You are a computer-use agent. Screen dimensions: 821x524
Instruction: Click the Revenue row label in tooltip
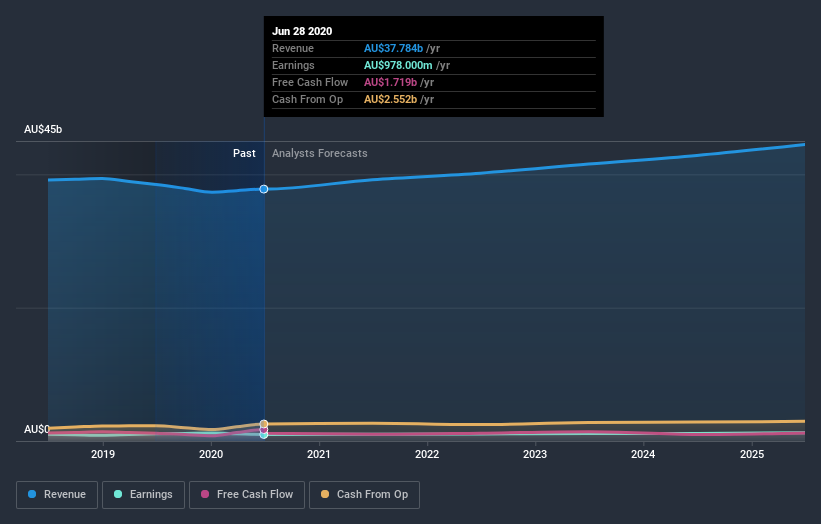coord(293,48)
